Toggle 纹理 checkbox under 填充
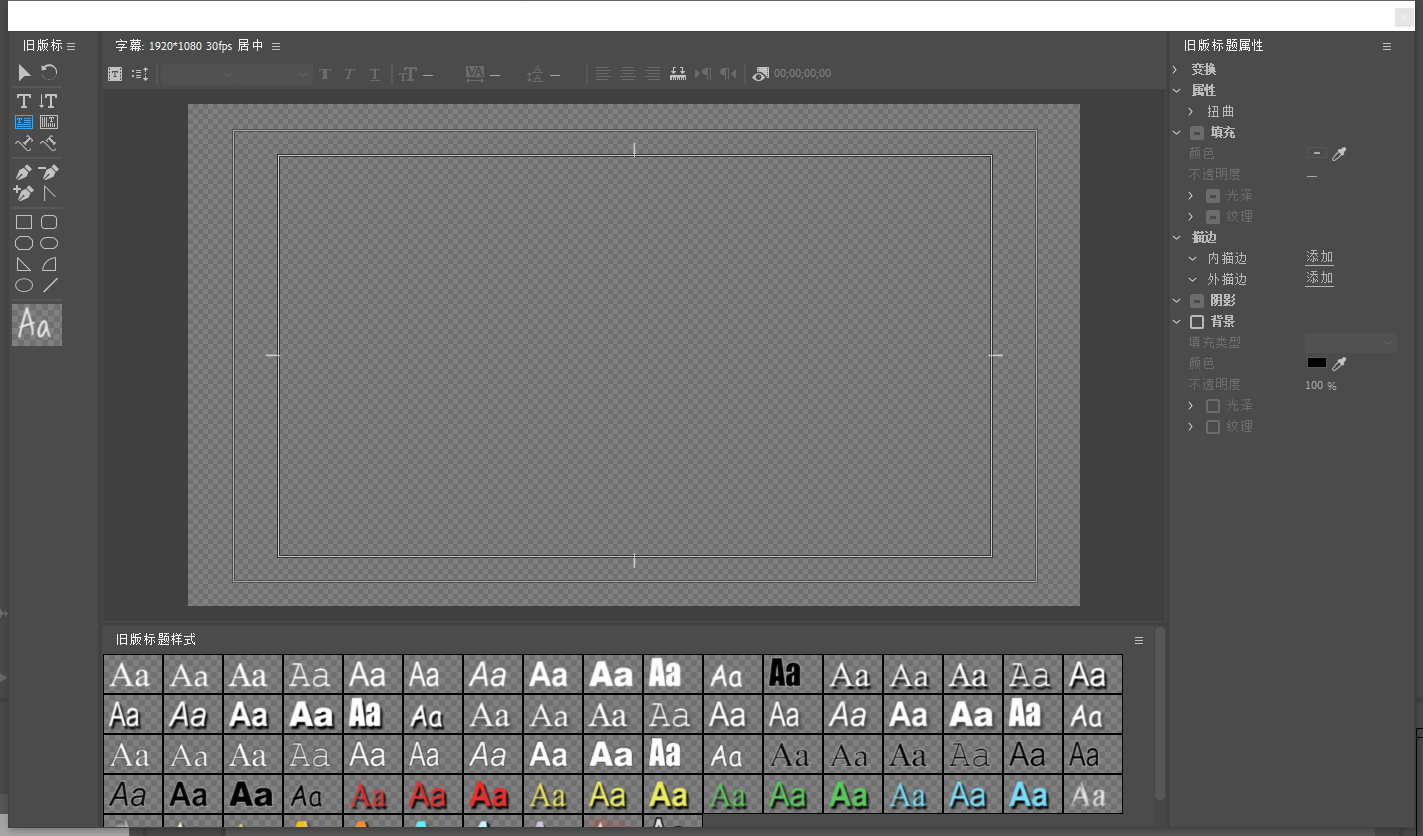The height and width of the screenshot is (836, 1423). (x=1213, y=217)
